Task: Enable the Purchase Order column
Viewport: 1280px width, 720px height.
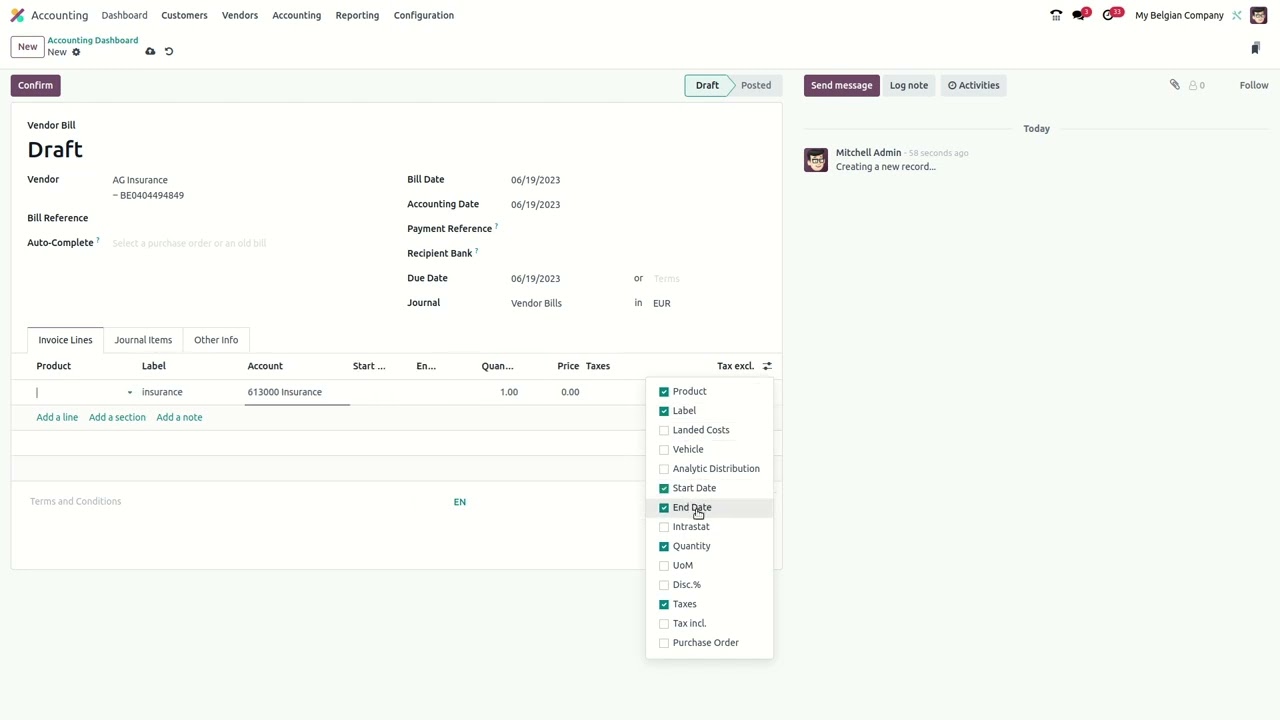Action: (x=664, y=643)
